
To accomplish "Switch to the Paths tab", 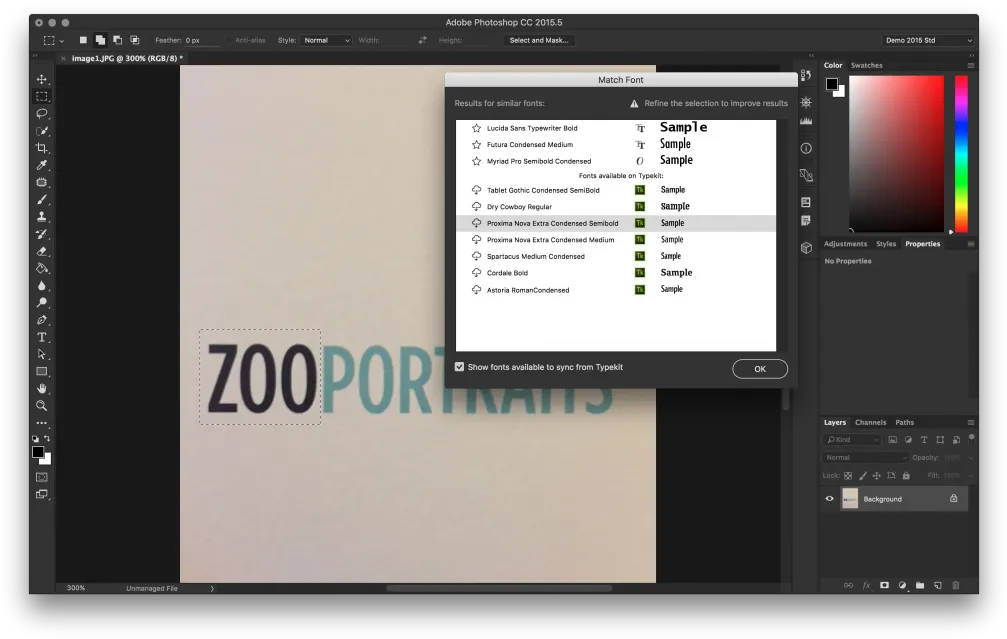I will [904, 423].
